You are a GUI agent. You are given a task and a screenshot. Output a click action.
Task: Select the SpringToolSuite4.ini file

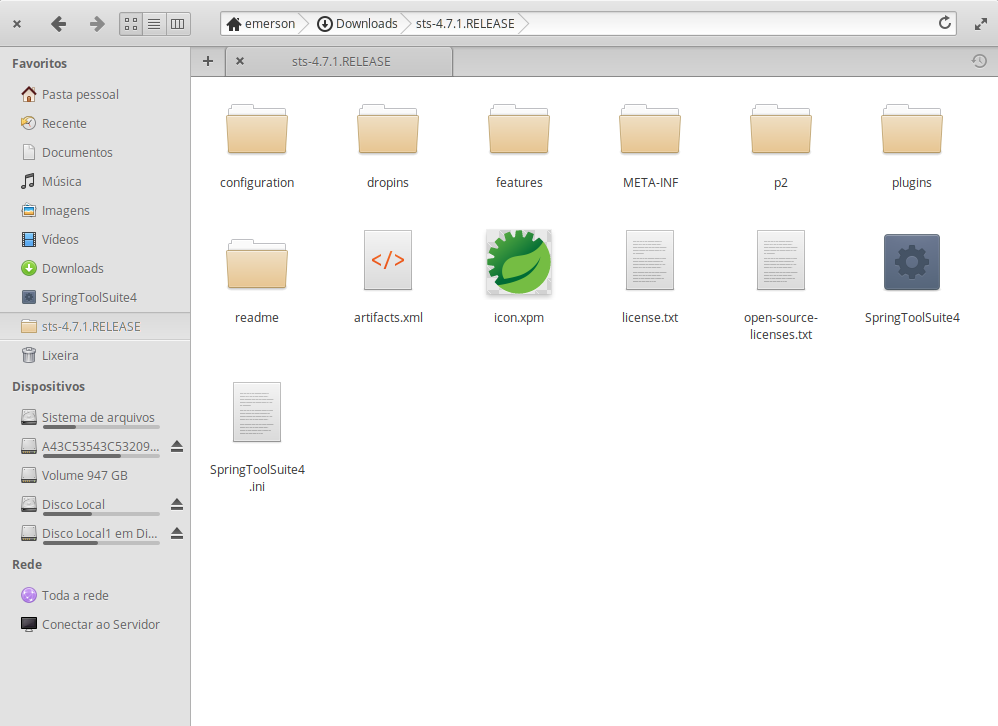click(x=257, y=437)
